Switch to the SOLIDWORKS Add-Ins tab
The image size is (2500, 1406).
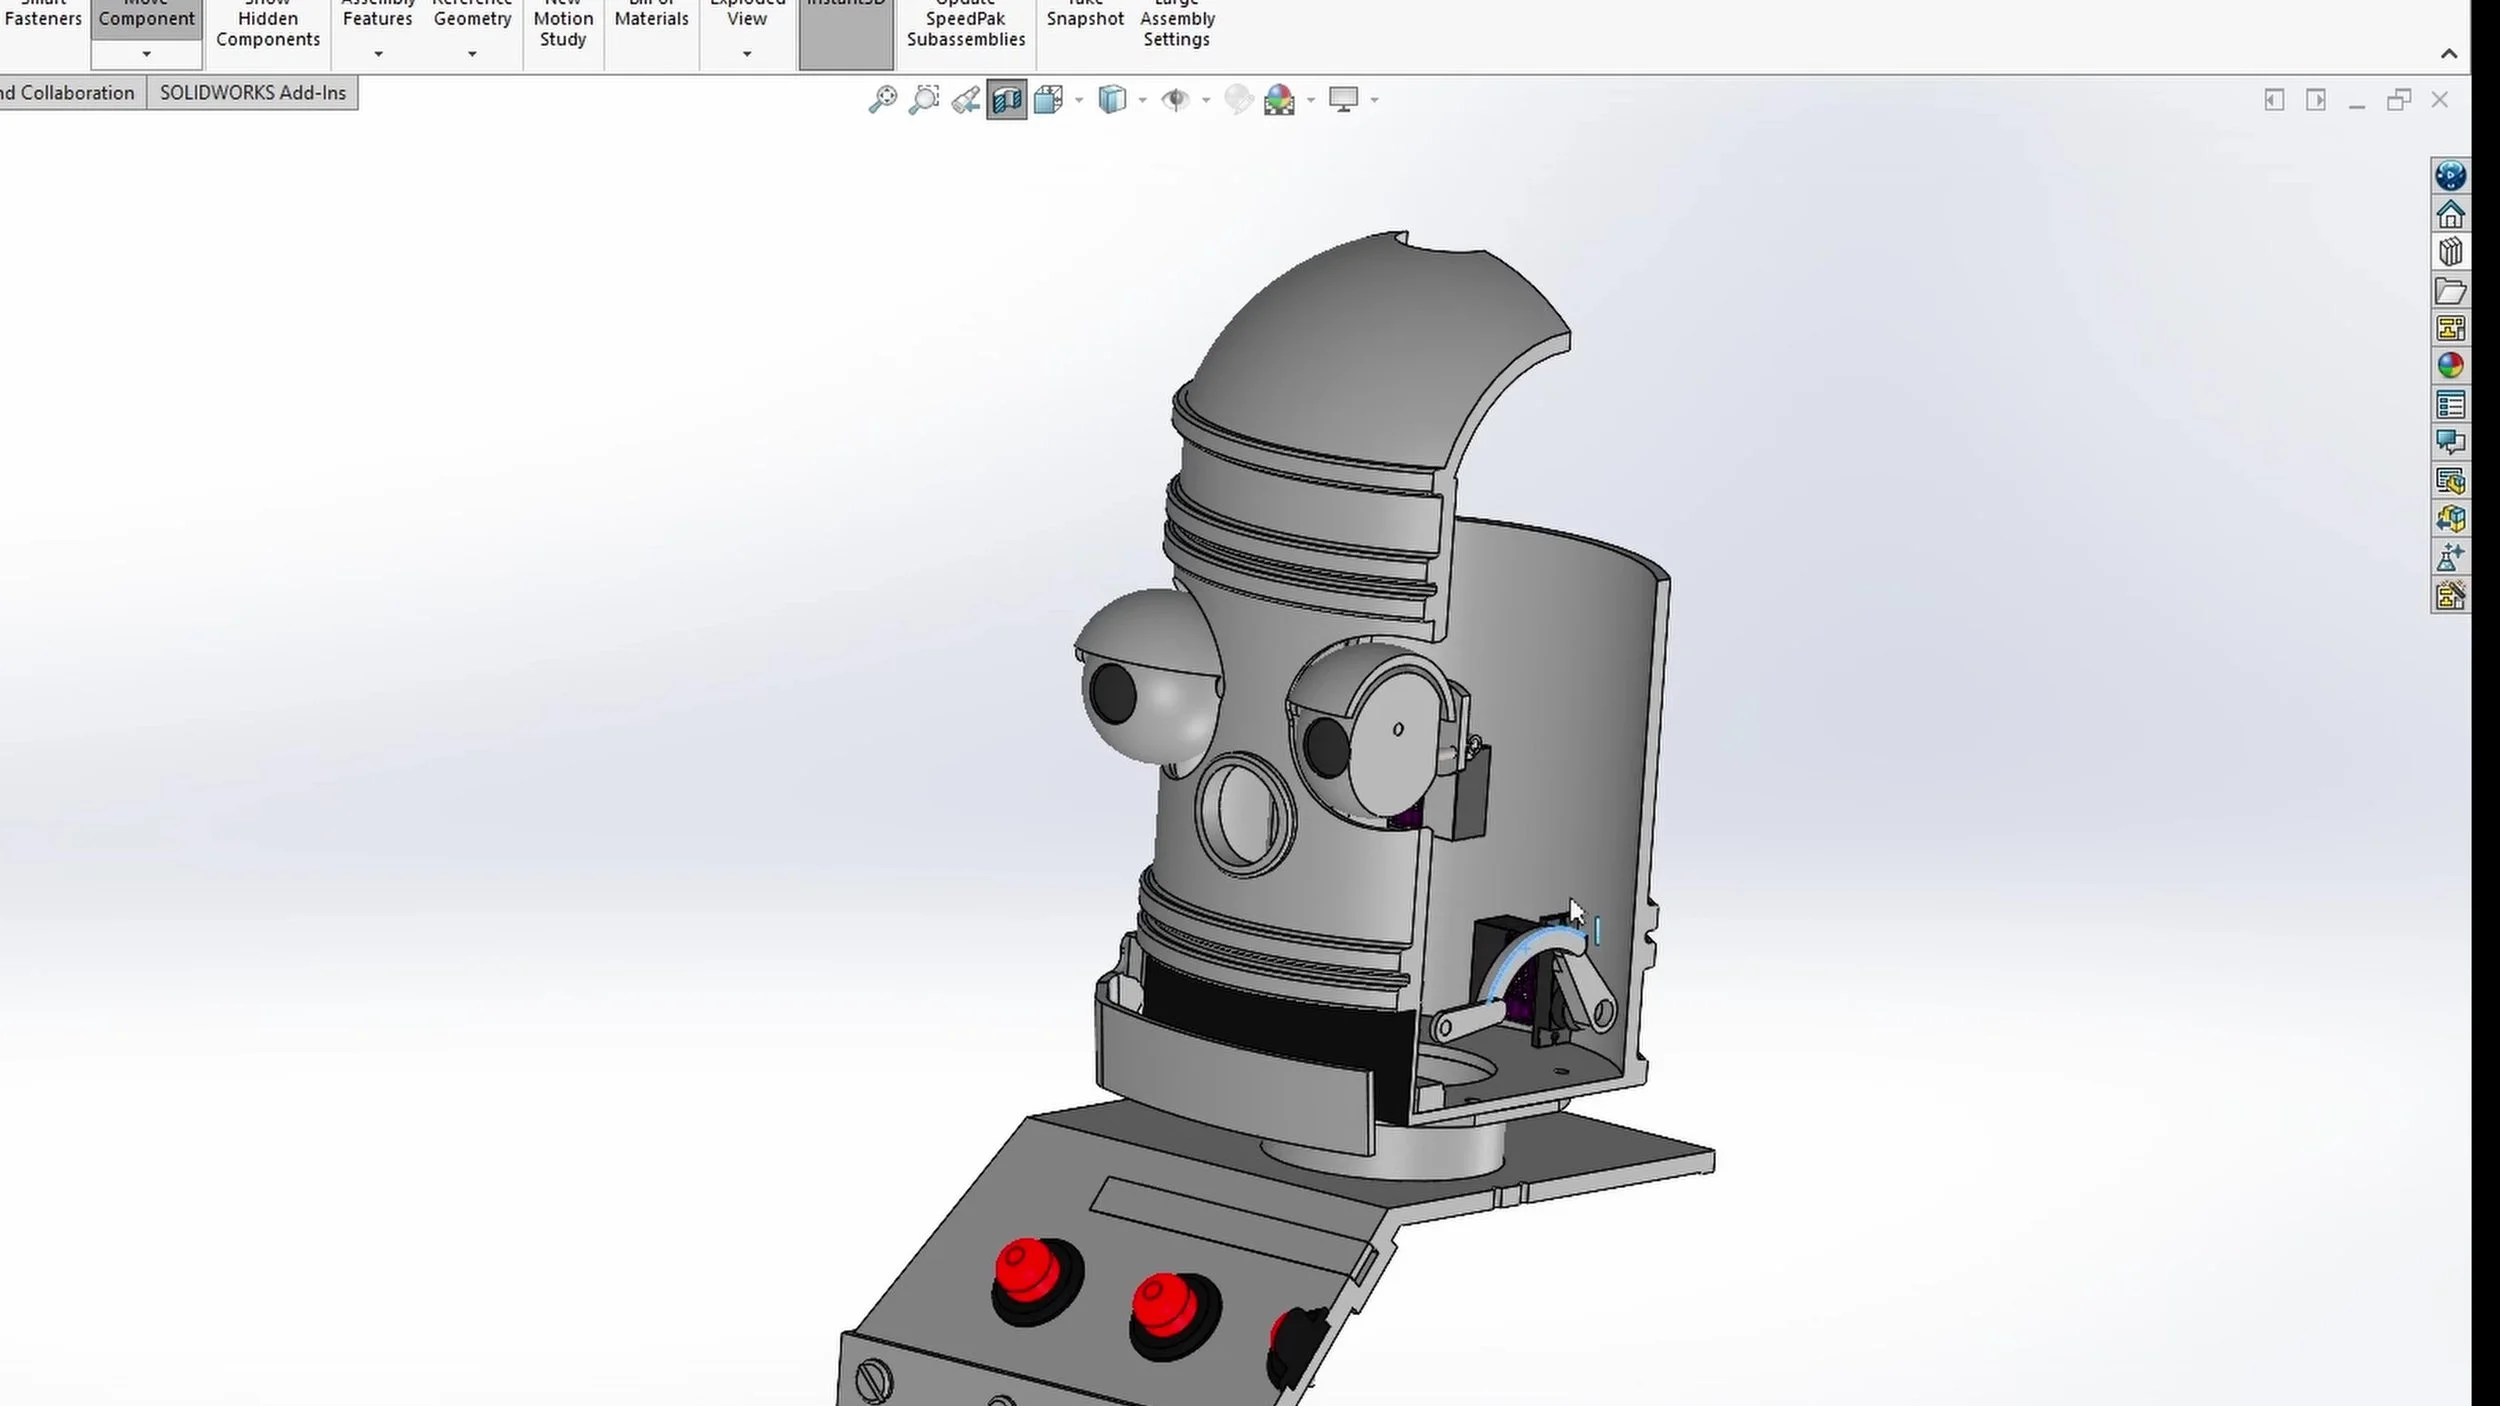pos(253,93)
